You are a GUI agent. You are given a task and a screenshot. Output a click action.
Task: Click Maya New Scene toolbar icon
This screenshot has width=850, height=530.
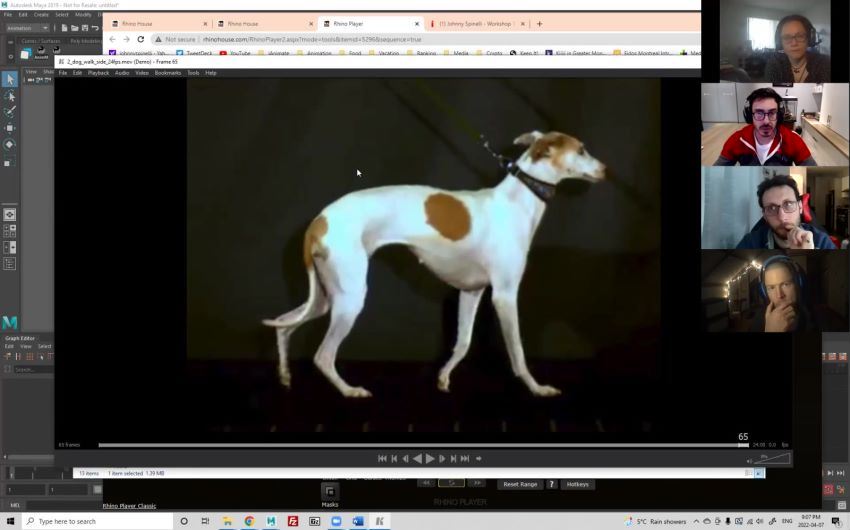point(64,28)
